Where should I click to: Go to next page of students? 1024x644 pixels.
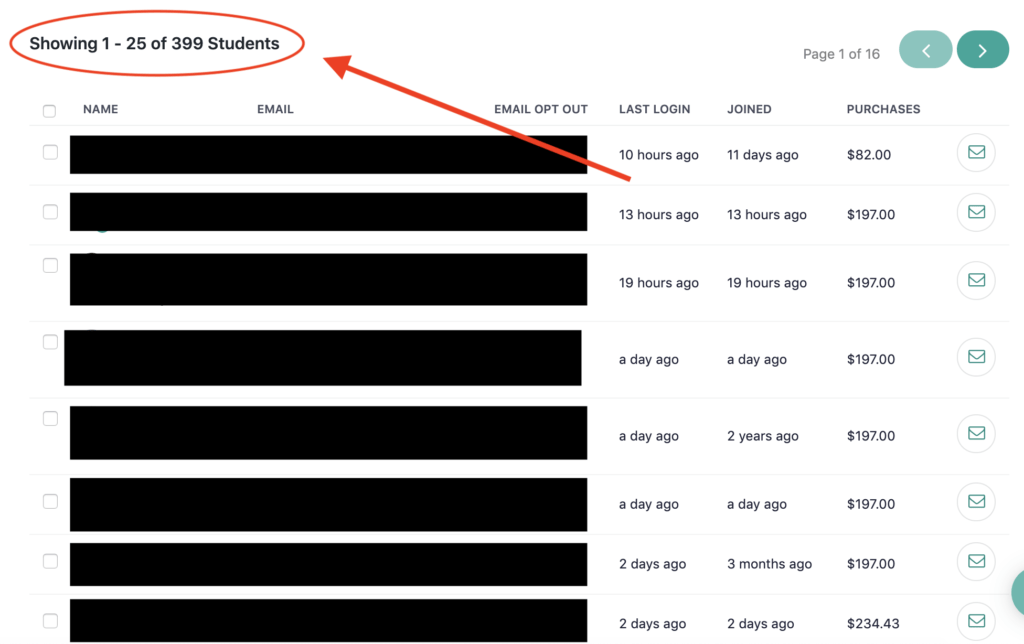click(x=983, y=50)
